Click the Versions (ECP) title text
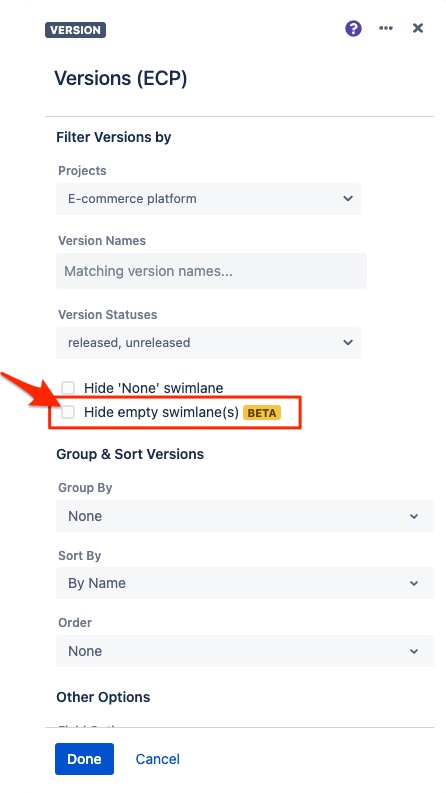Image resolution: width=446 pixels, height=793 pixels. [x=121, y=78]
